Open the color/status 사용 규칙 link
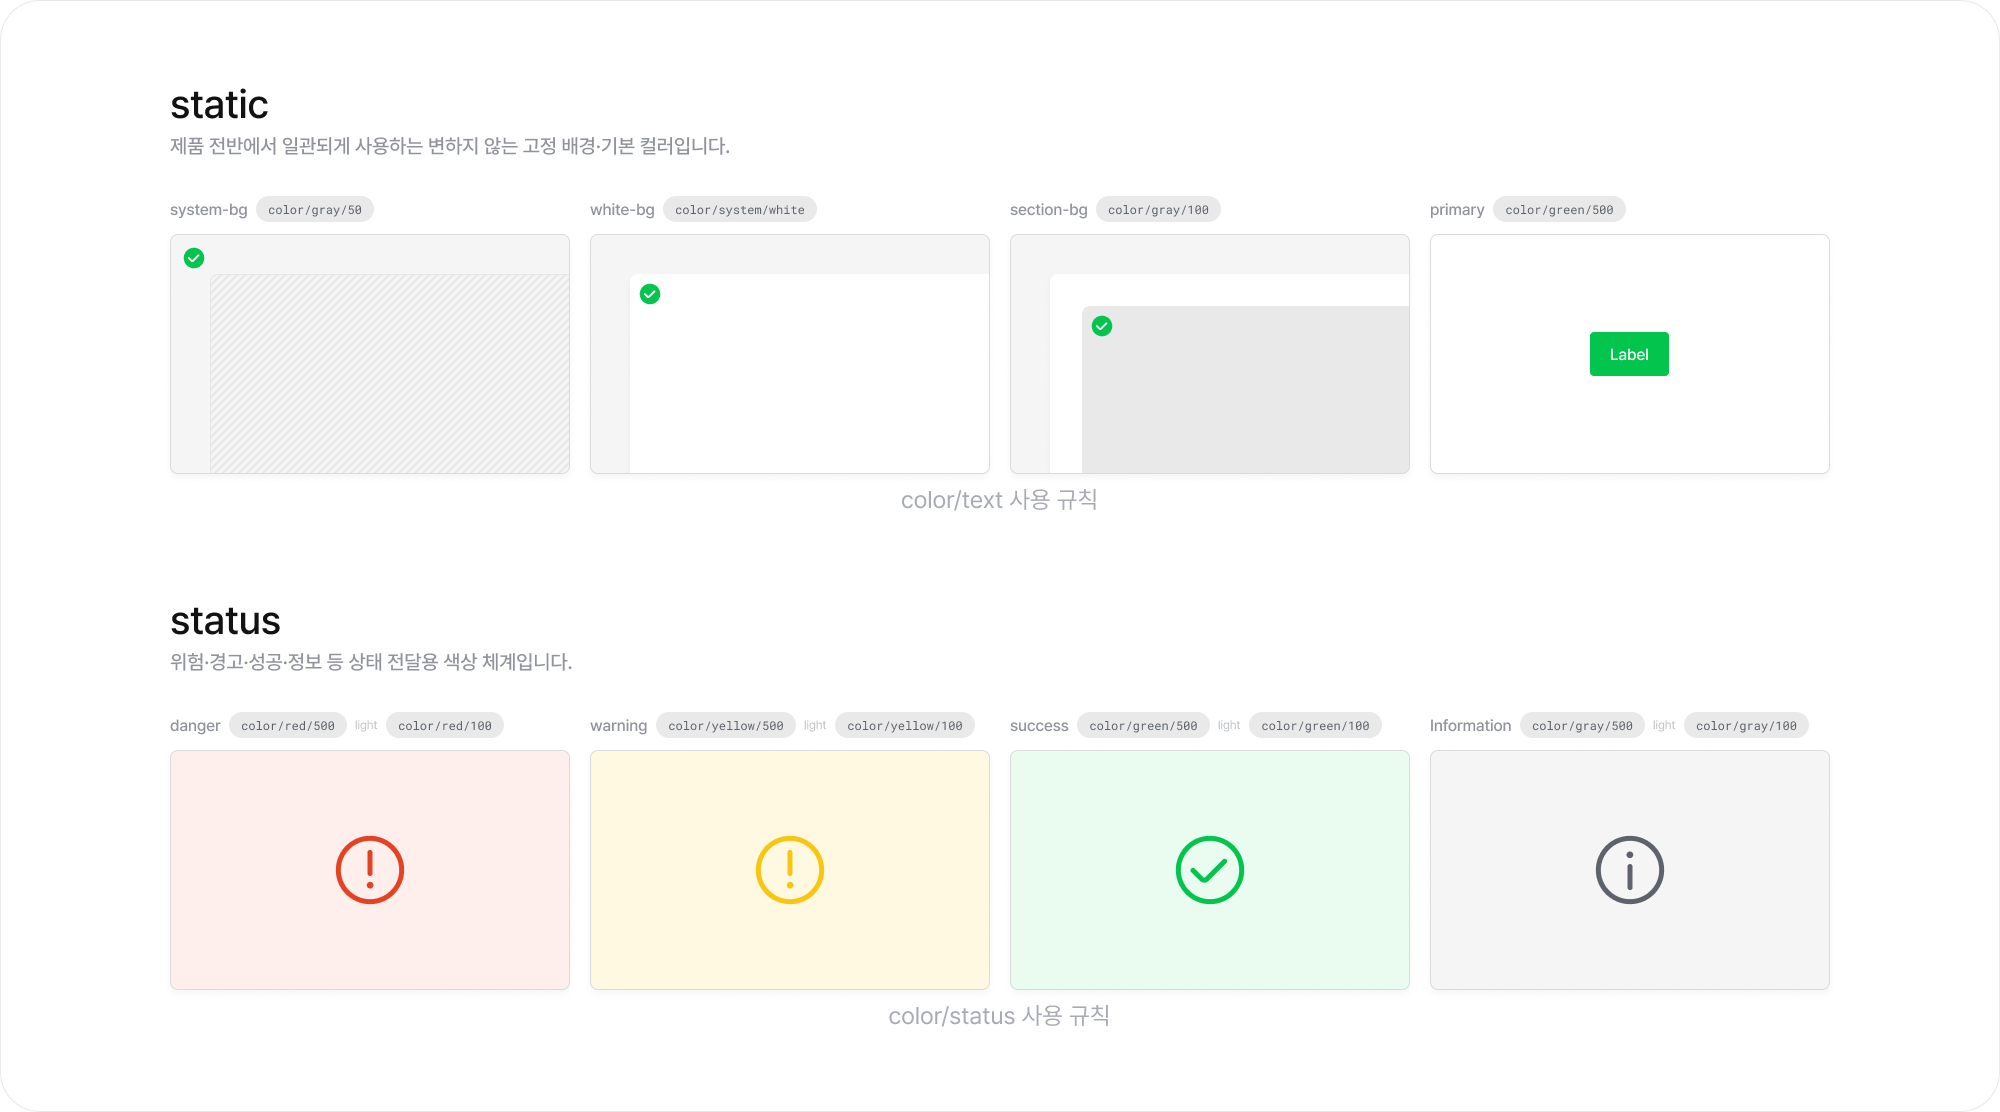The height and width of the screenshot is (1112, 2000). coord(999,1016)
